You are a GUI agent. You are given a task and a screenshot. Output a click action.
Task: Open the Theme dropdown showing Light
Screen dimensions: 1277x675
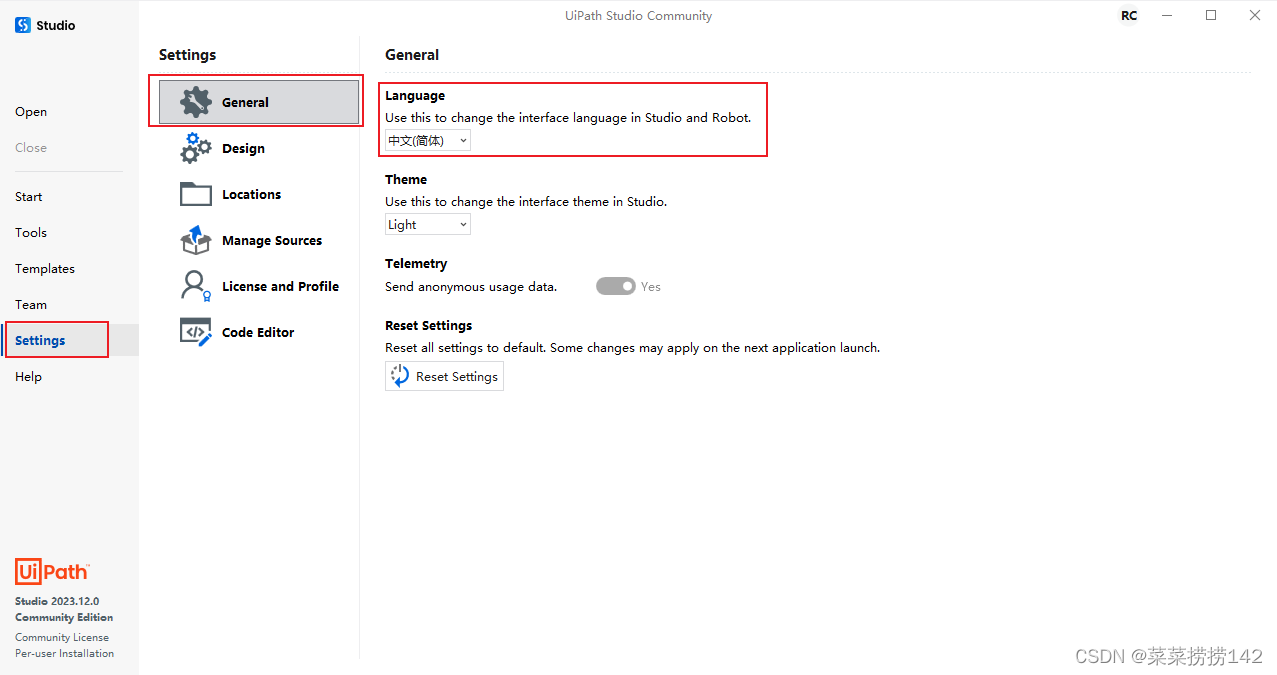coord(428,225)
